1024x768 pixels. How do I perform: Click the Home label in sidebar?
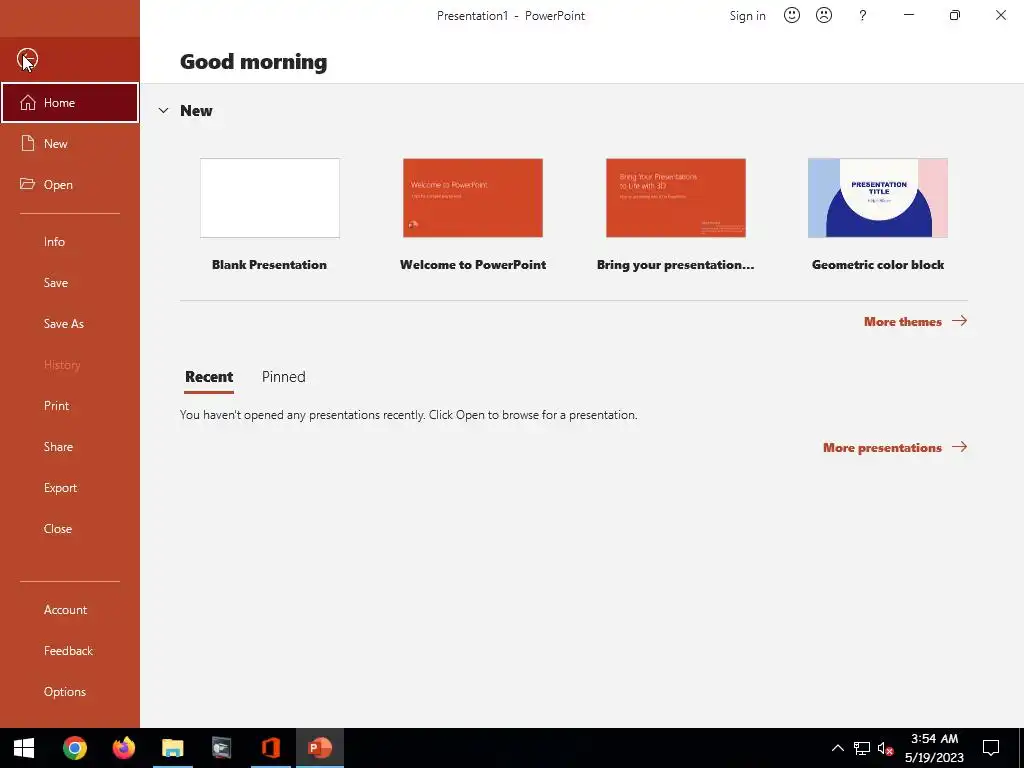[59, 103]
